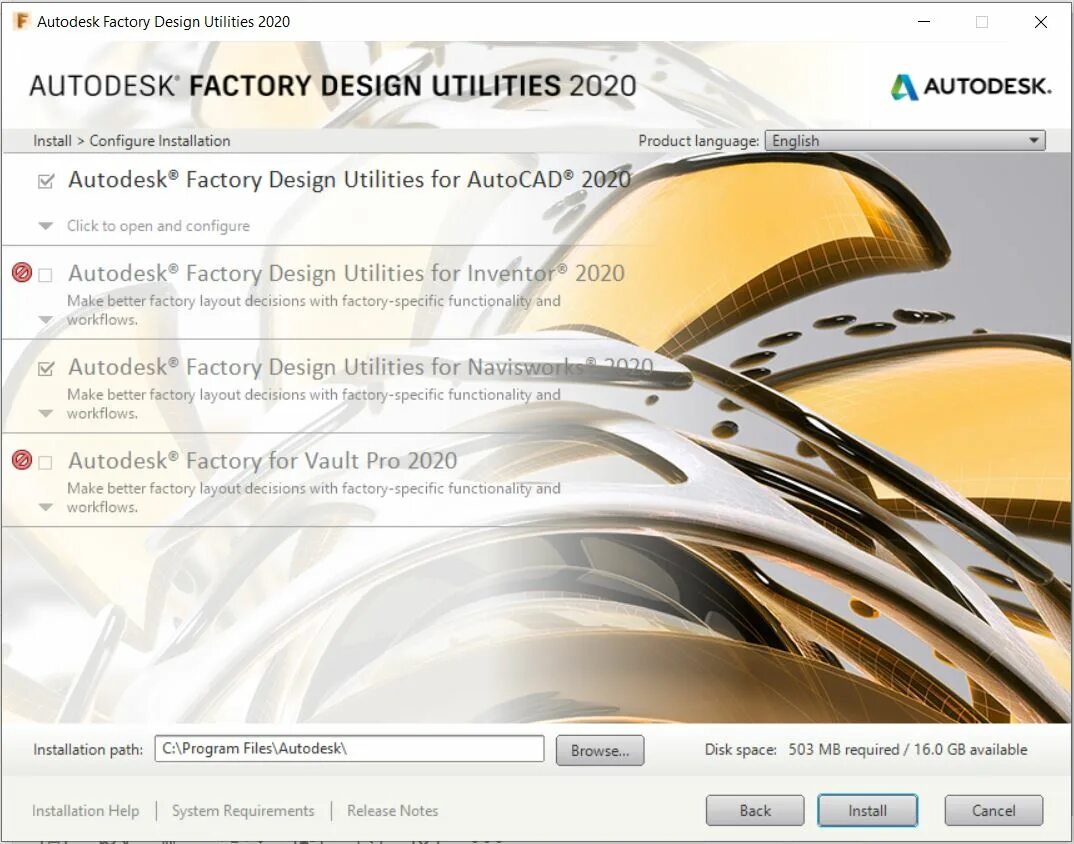Uncheck Factory Design Utilities for Navisworks 2020
Viewport: 1074px width, 844px height.
[x=46, y=369]
